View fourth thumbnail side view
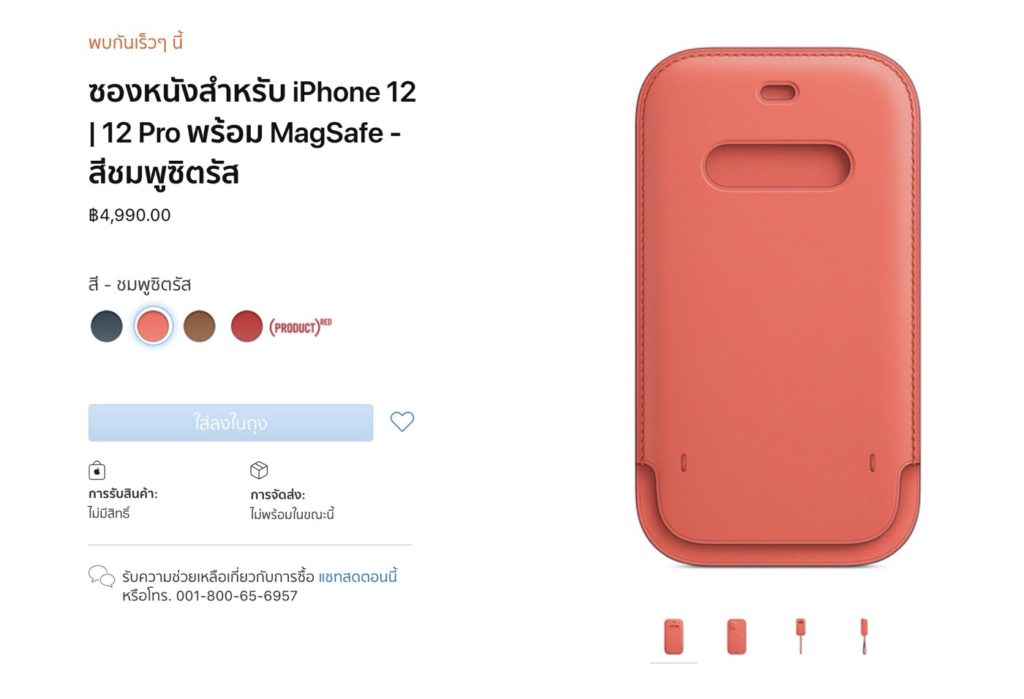 [864, 636]
